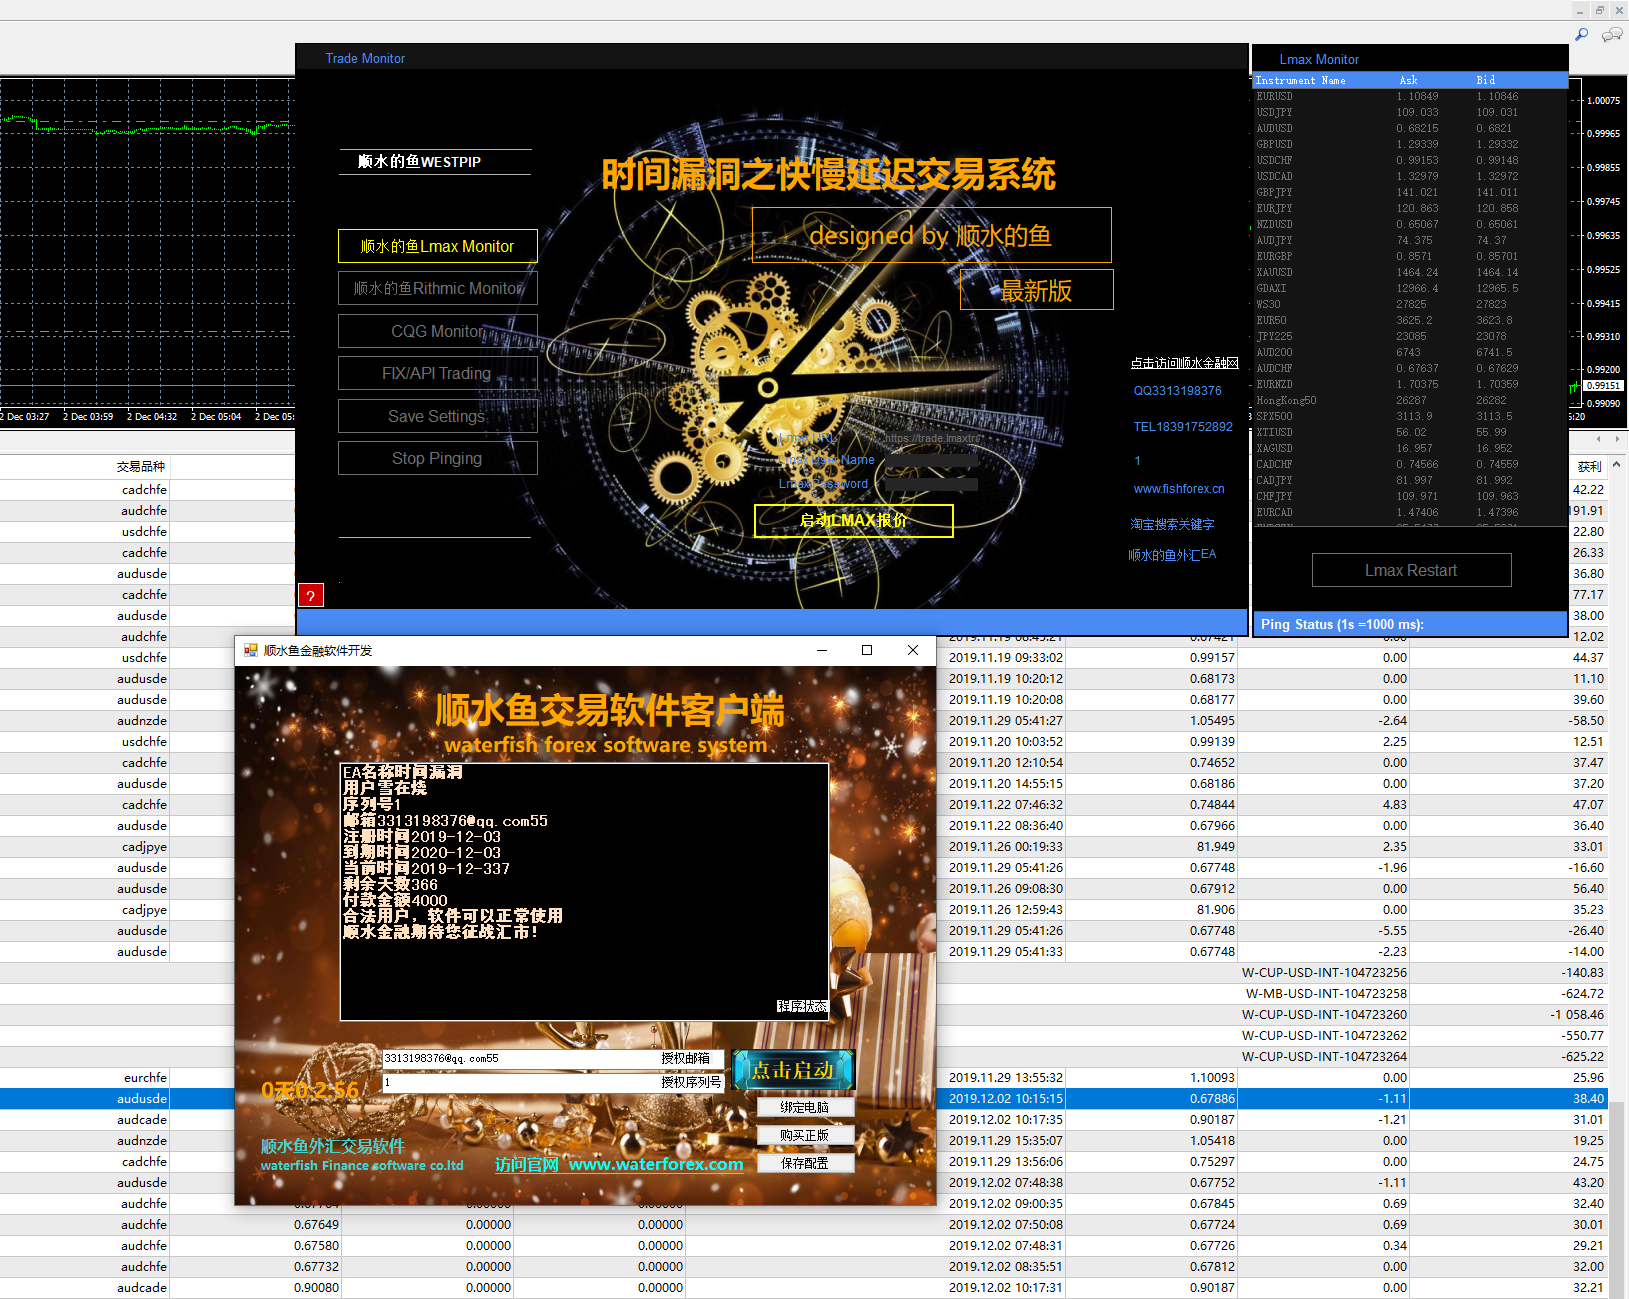The image size is (1629, 1299).
Task: Click the Ping Status status bar
Action: click(x=1410, y=624)
